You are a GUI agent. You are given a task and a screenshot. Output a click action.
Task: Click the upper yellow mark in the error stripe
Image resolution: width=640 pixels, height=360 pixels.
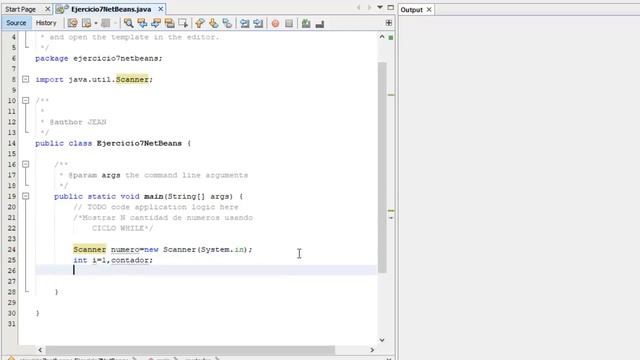coord(391,95)
